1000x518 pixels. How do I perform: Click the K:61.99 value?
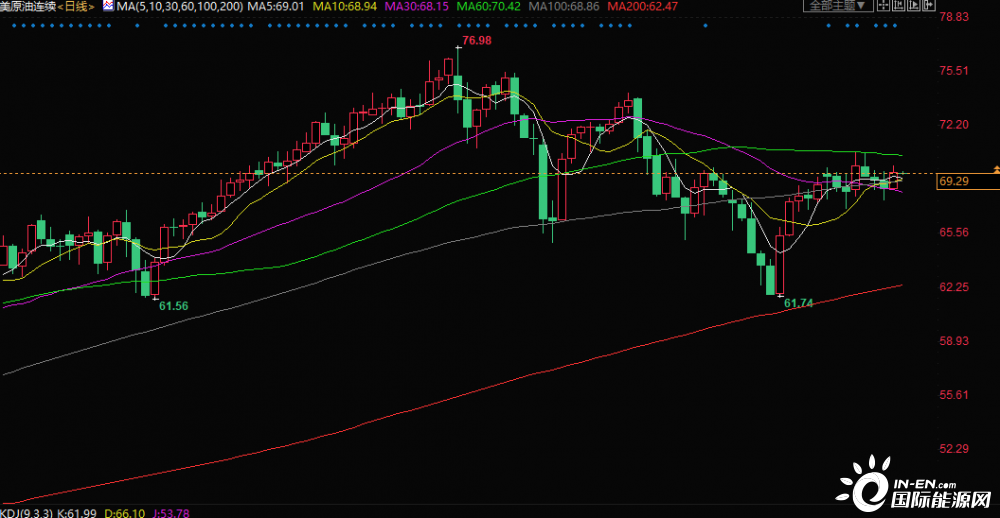pos(77,513)
